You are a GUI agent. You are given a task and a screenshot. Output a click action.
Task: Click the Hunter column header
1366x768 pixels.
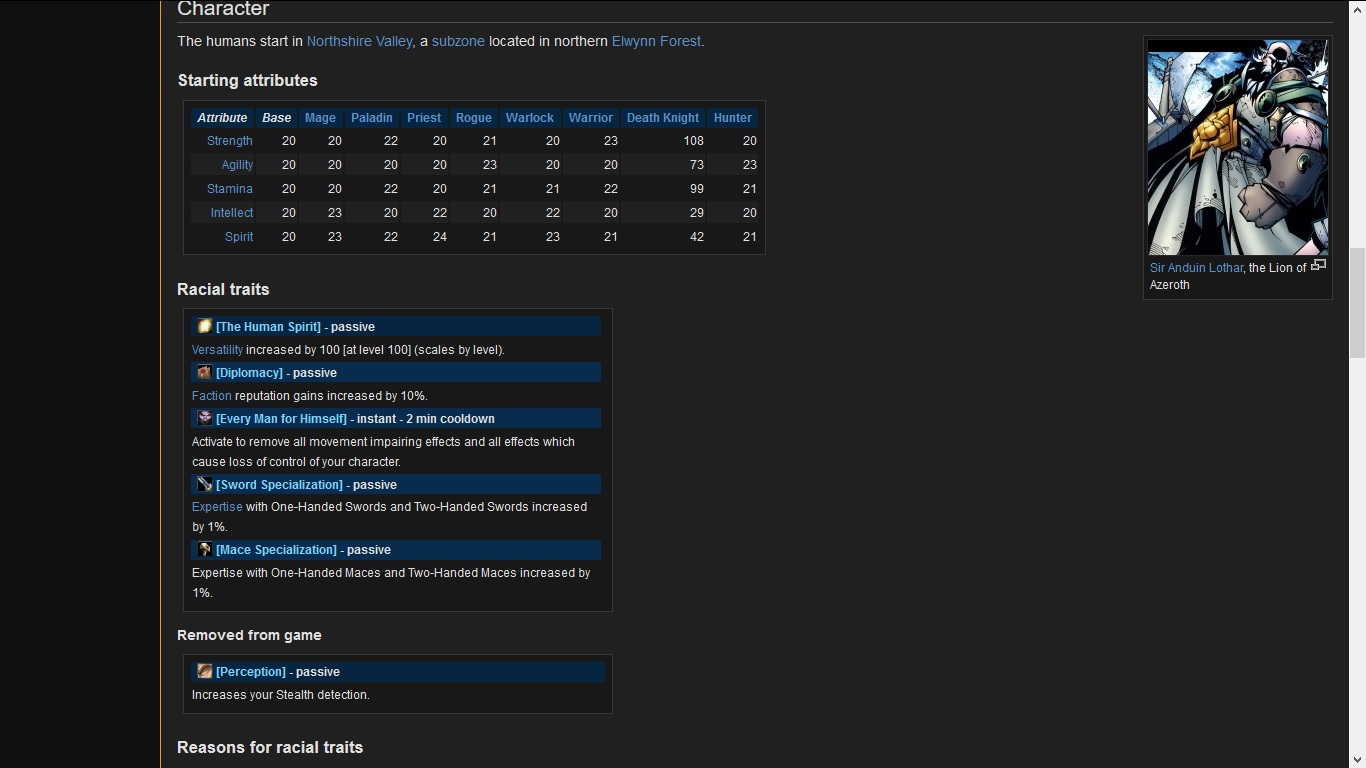(x=733, y=118)
